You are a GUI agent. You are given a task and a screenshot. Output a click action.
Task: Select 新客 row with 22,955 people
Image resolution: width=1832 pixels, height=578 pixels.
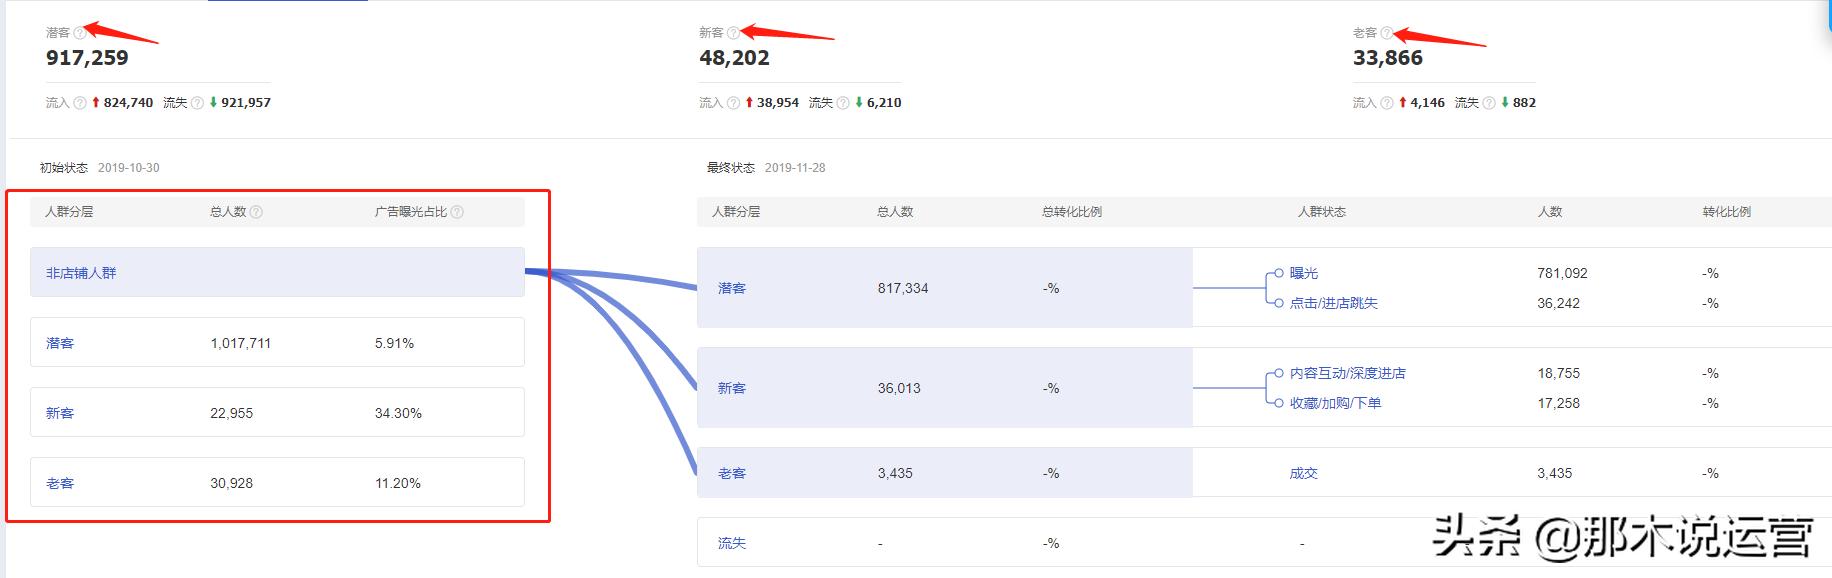click(277, 412)
